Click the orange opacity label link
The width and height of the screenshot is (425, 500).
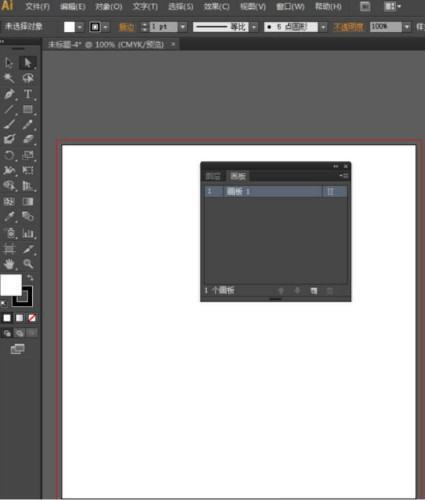[x=348, y=27]
